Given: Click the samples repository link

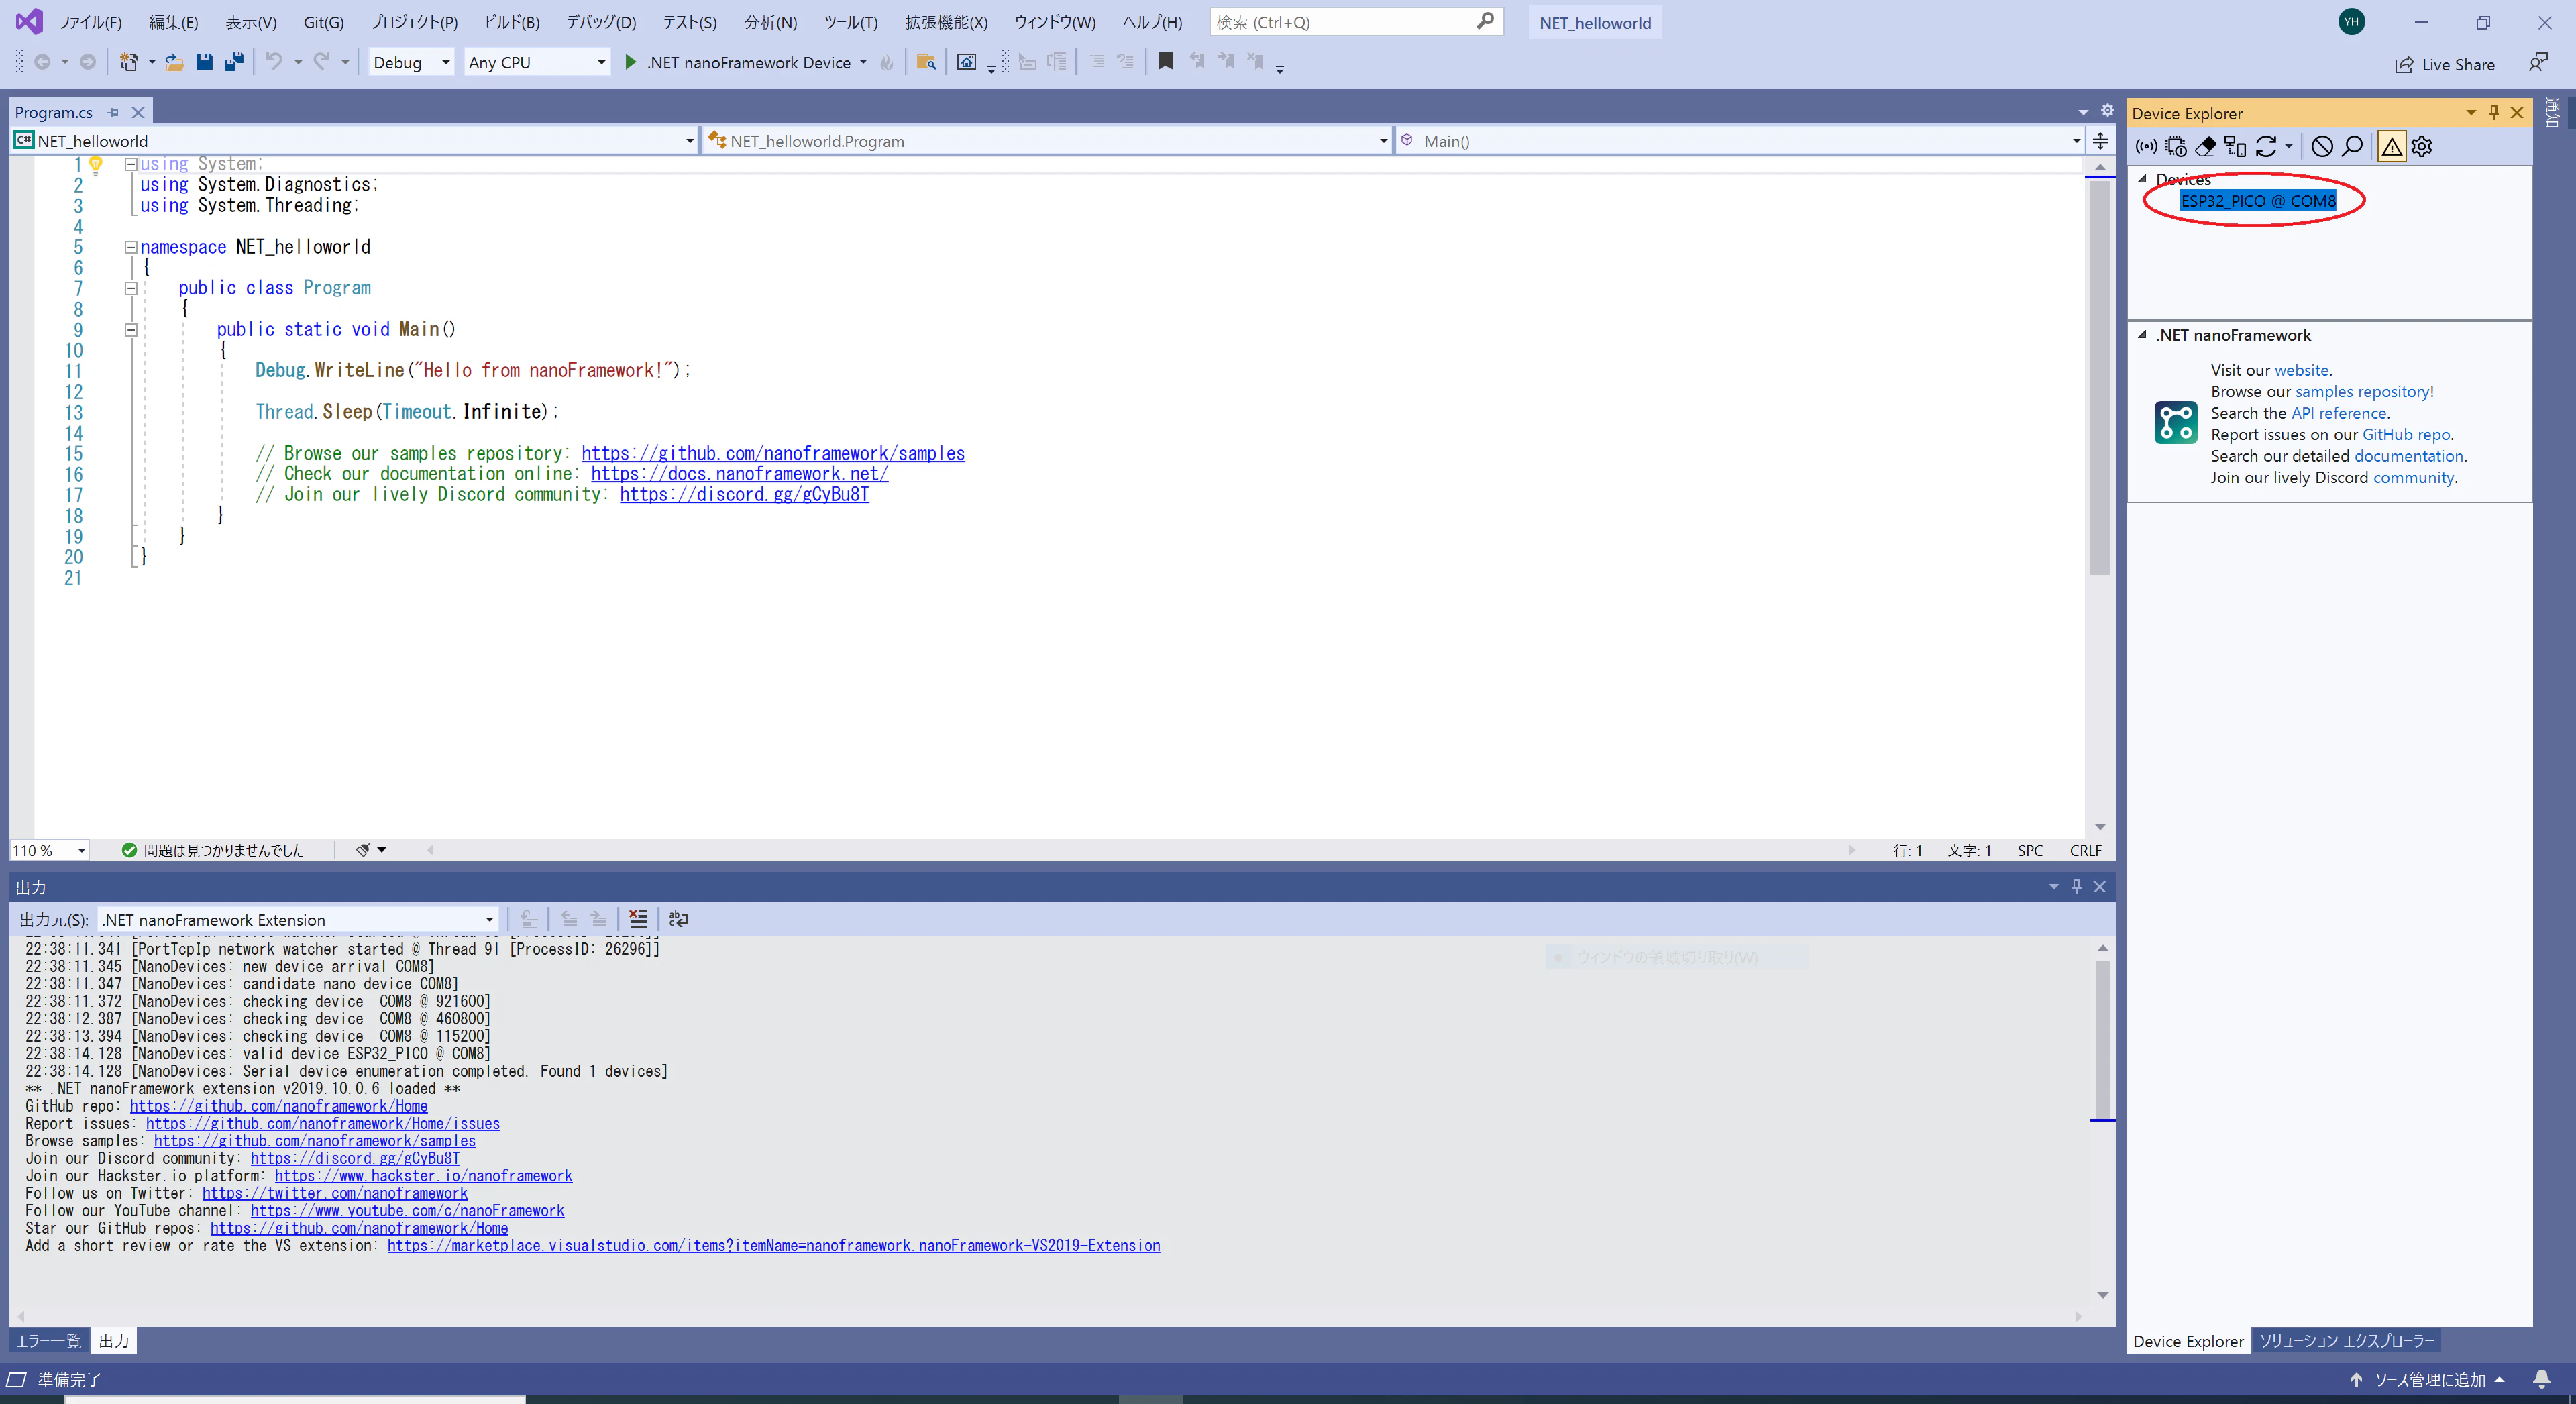Looking at the screenshot, I should pyautogui.click(x=2362, y=391).
